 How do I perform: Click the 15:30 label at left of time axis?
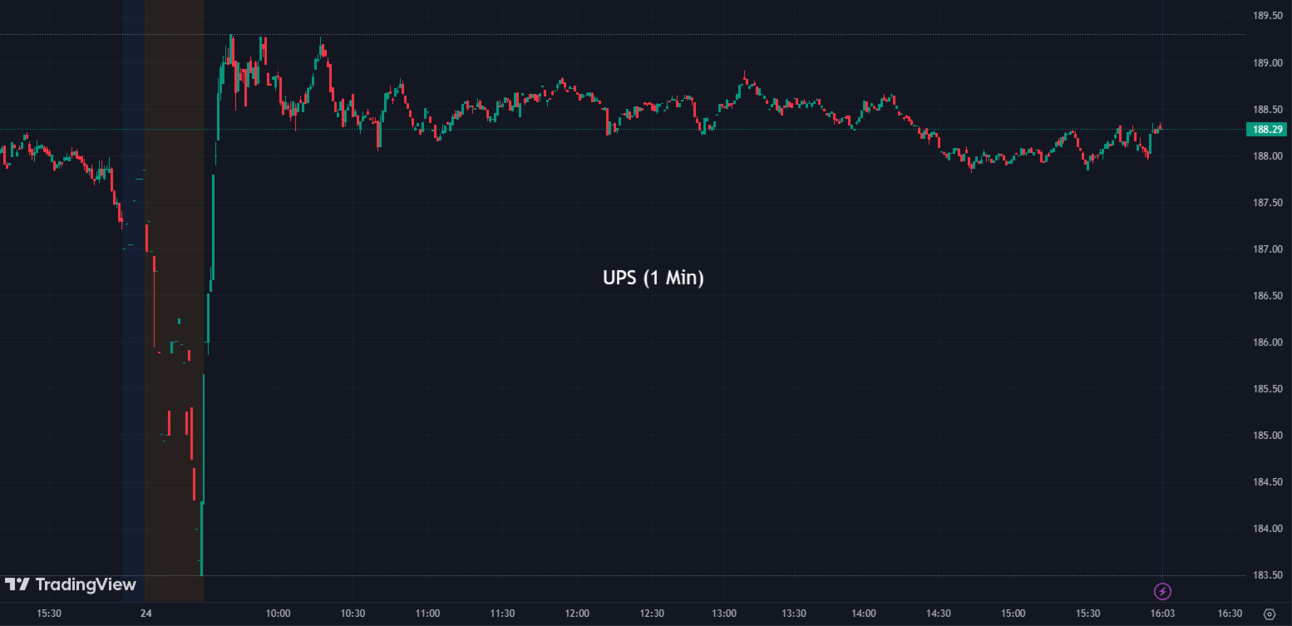coord(49,613)
